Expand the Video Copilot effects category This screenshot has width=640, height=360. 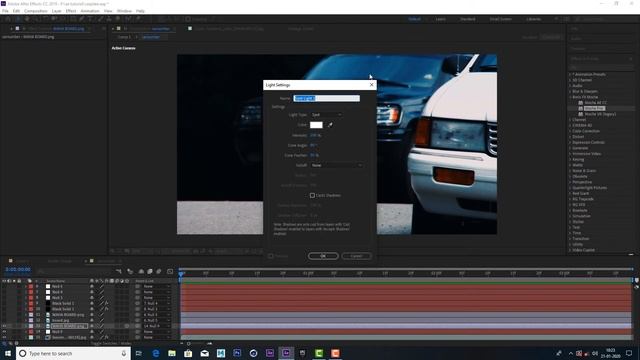[x=570, y=250]
